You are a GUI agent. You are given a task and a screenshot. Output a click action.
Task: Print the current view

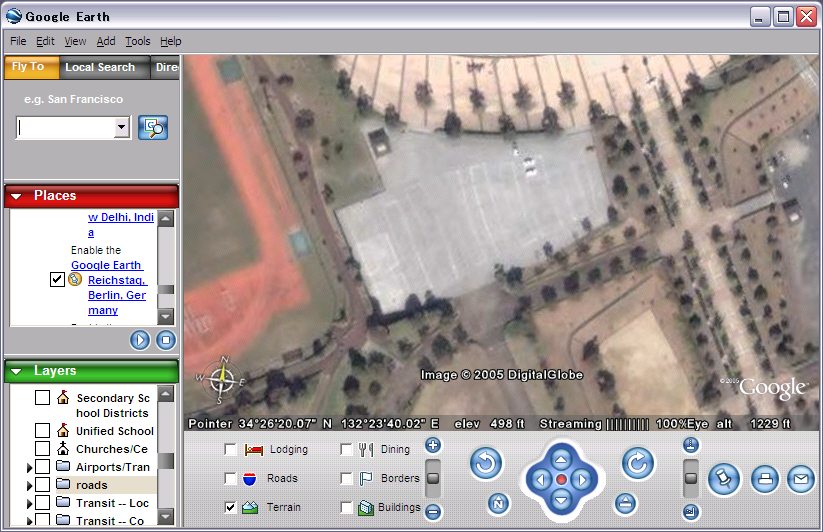click(x=764, y=479)
